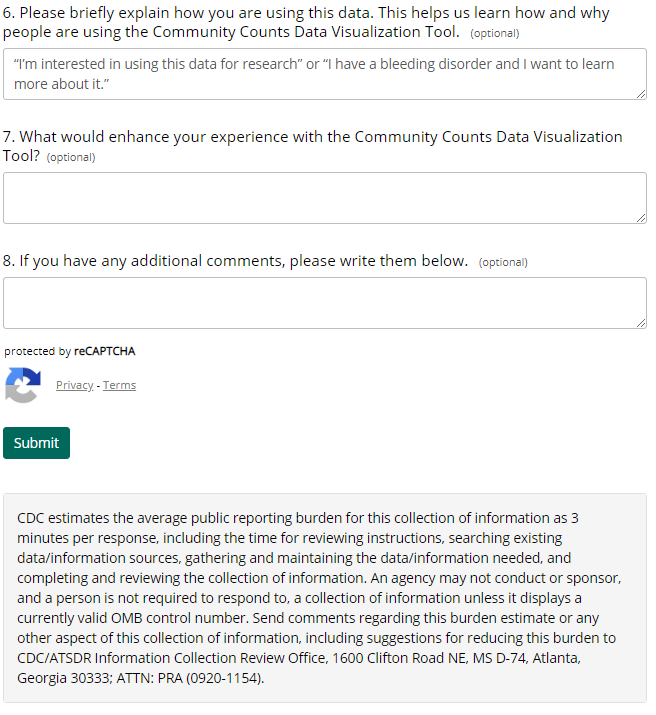Click resize handle of question 8 textbox
The height and width of the screenshot is (715, 656).
pos(641,323)
